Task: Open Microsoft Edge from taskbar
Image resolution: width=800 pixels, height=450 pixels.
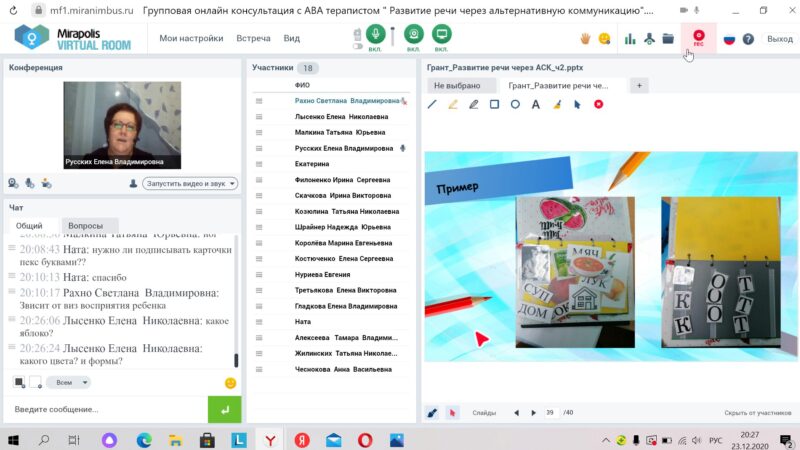Action: 144,440
